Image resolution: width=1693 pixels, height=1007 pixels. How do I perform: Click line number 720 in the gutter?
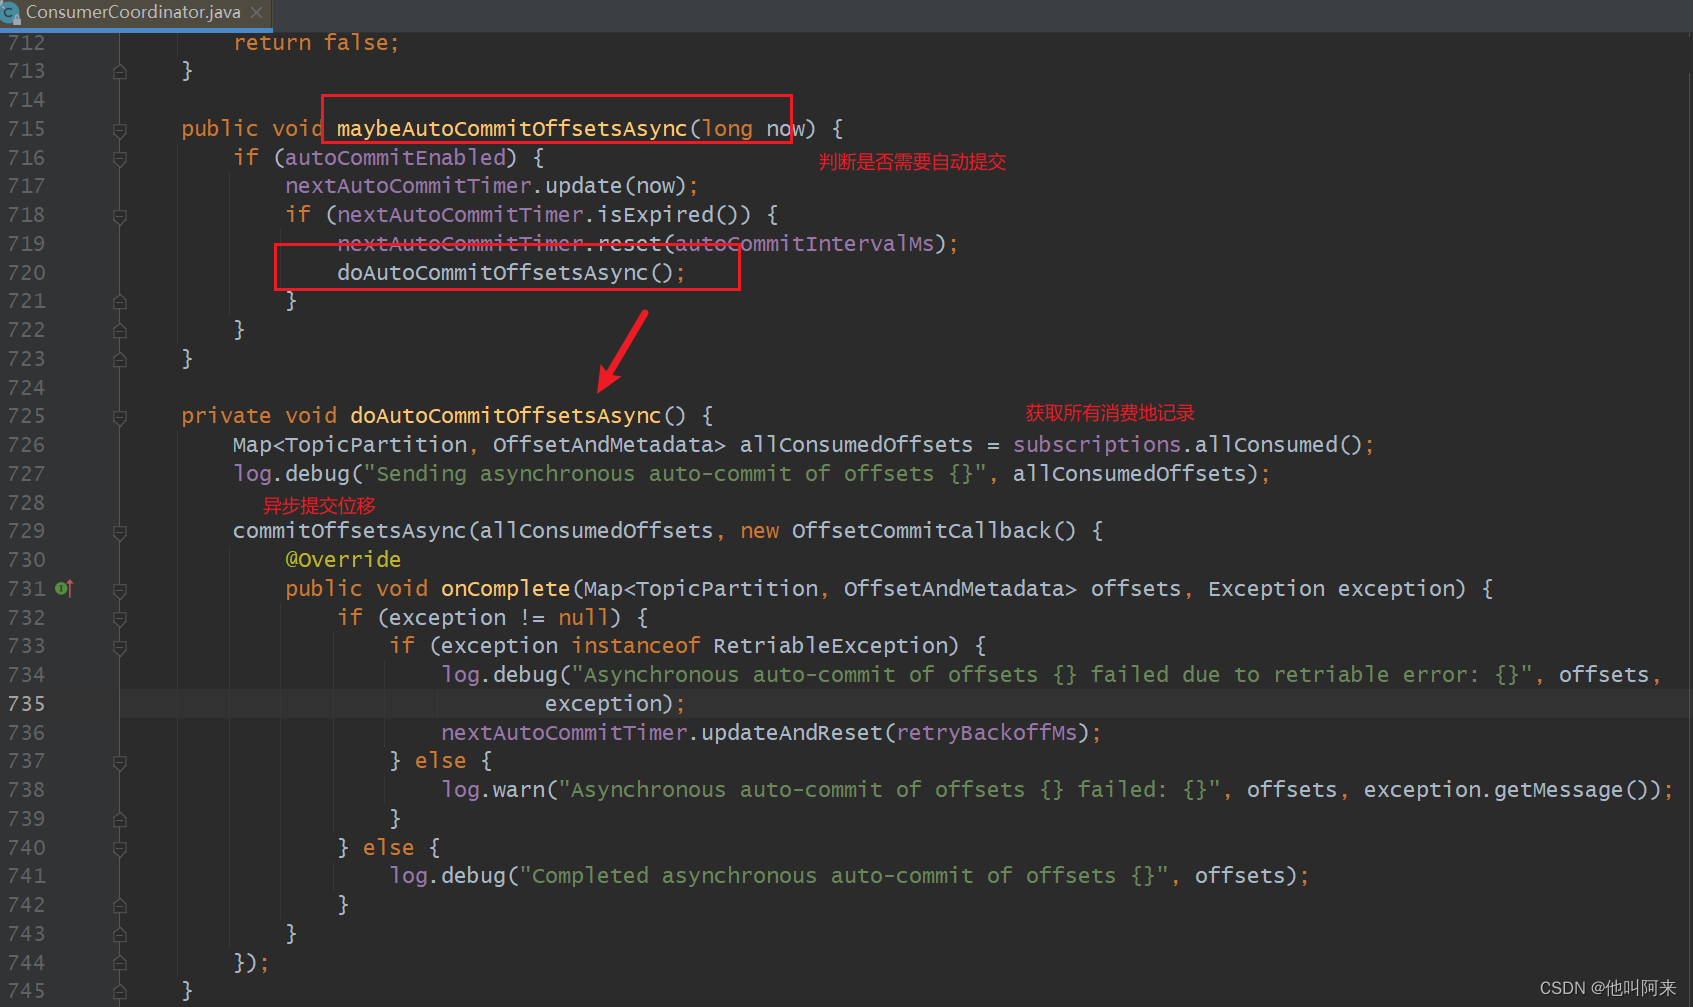[26, 273]
